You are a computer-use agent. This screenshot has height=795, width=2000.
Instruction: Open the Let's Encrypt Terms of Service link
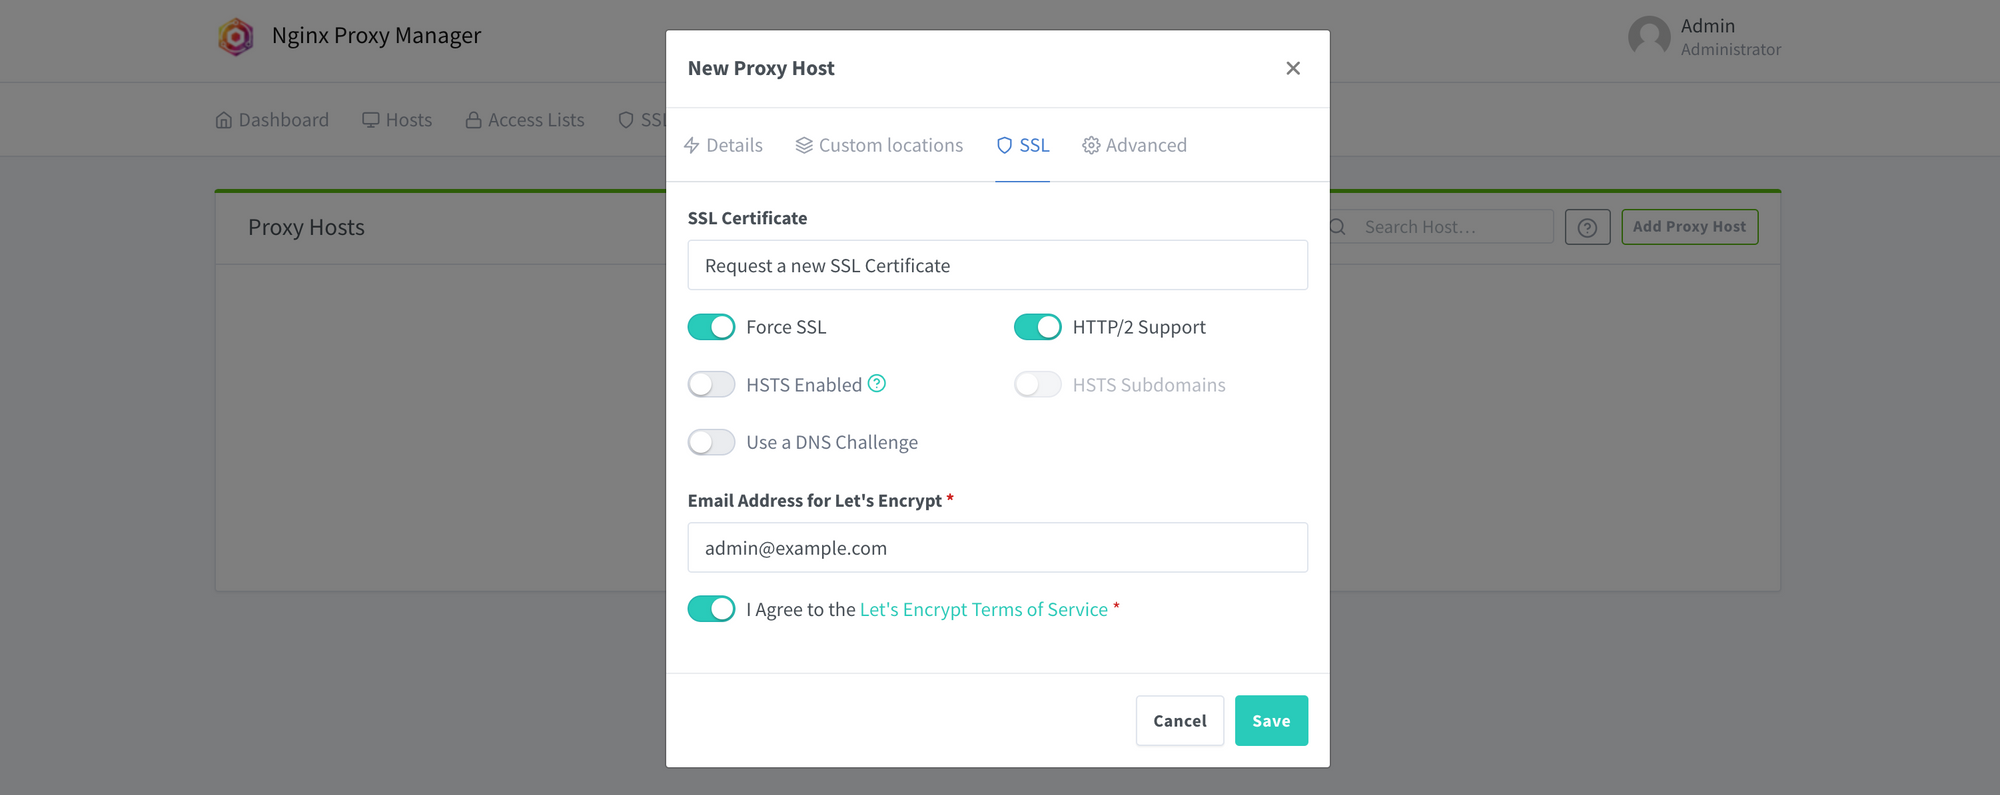point(983,609)
